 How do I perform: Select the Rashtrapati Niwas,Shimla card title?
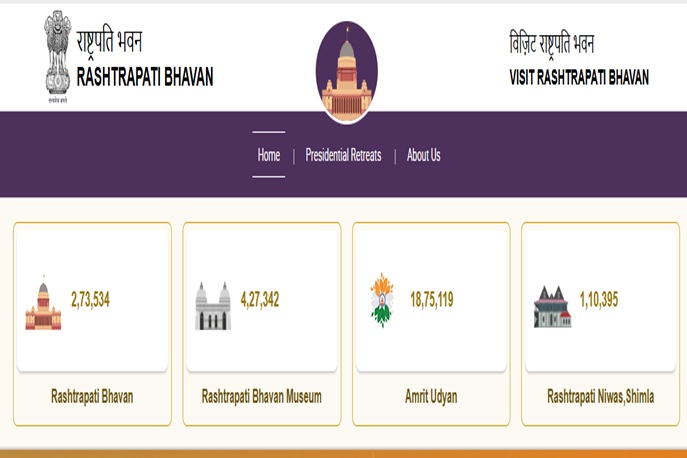pos(601,397)
